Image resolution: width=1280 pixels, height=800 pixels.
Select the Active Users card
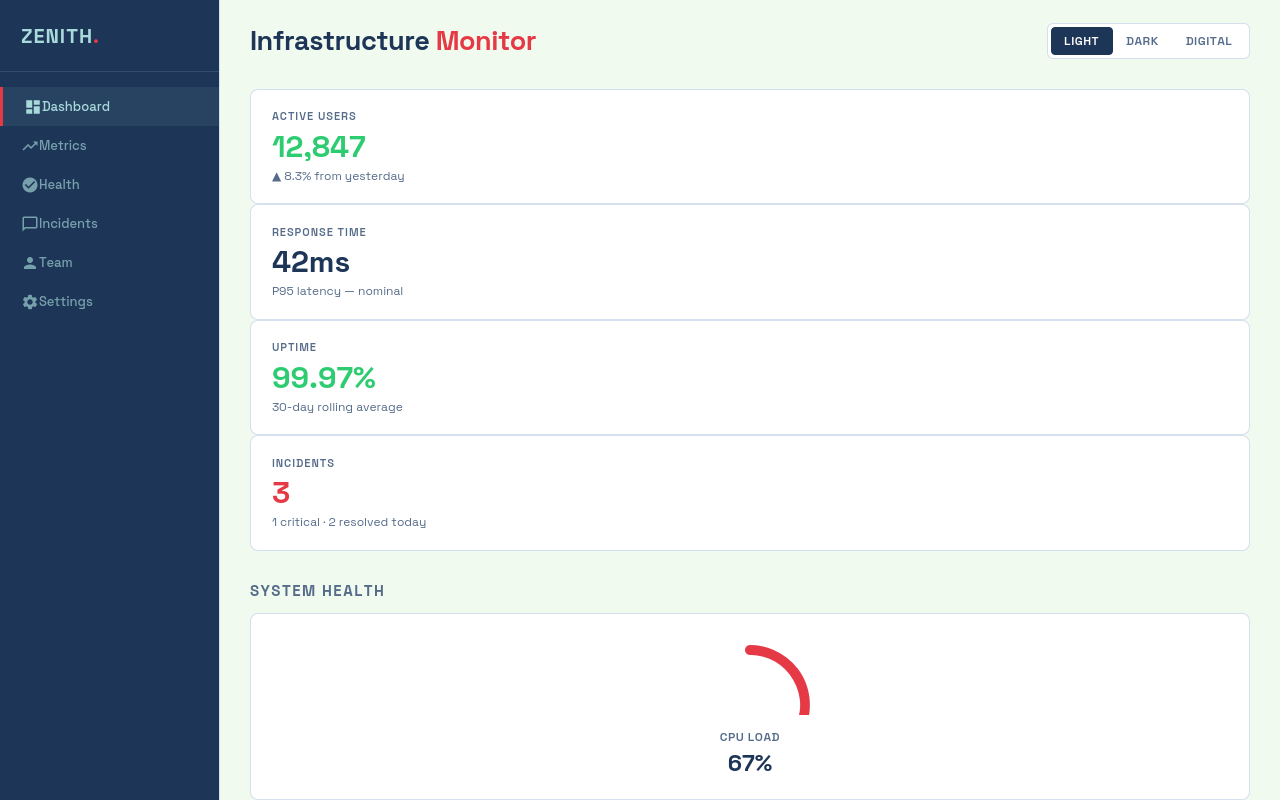click(x=750, y=146)
